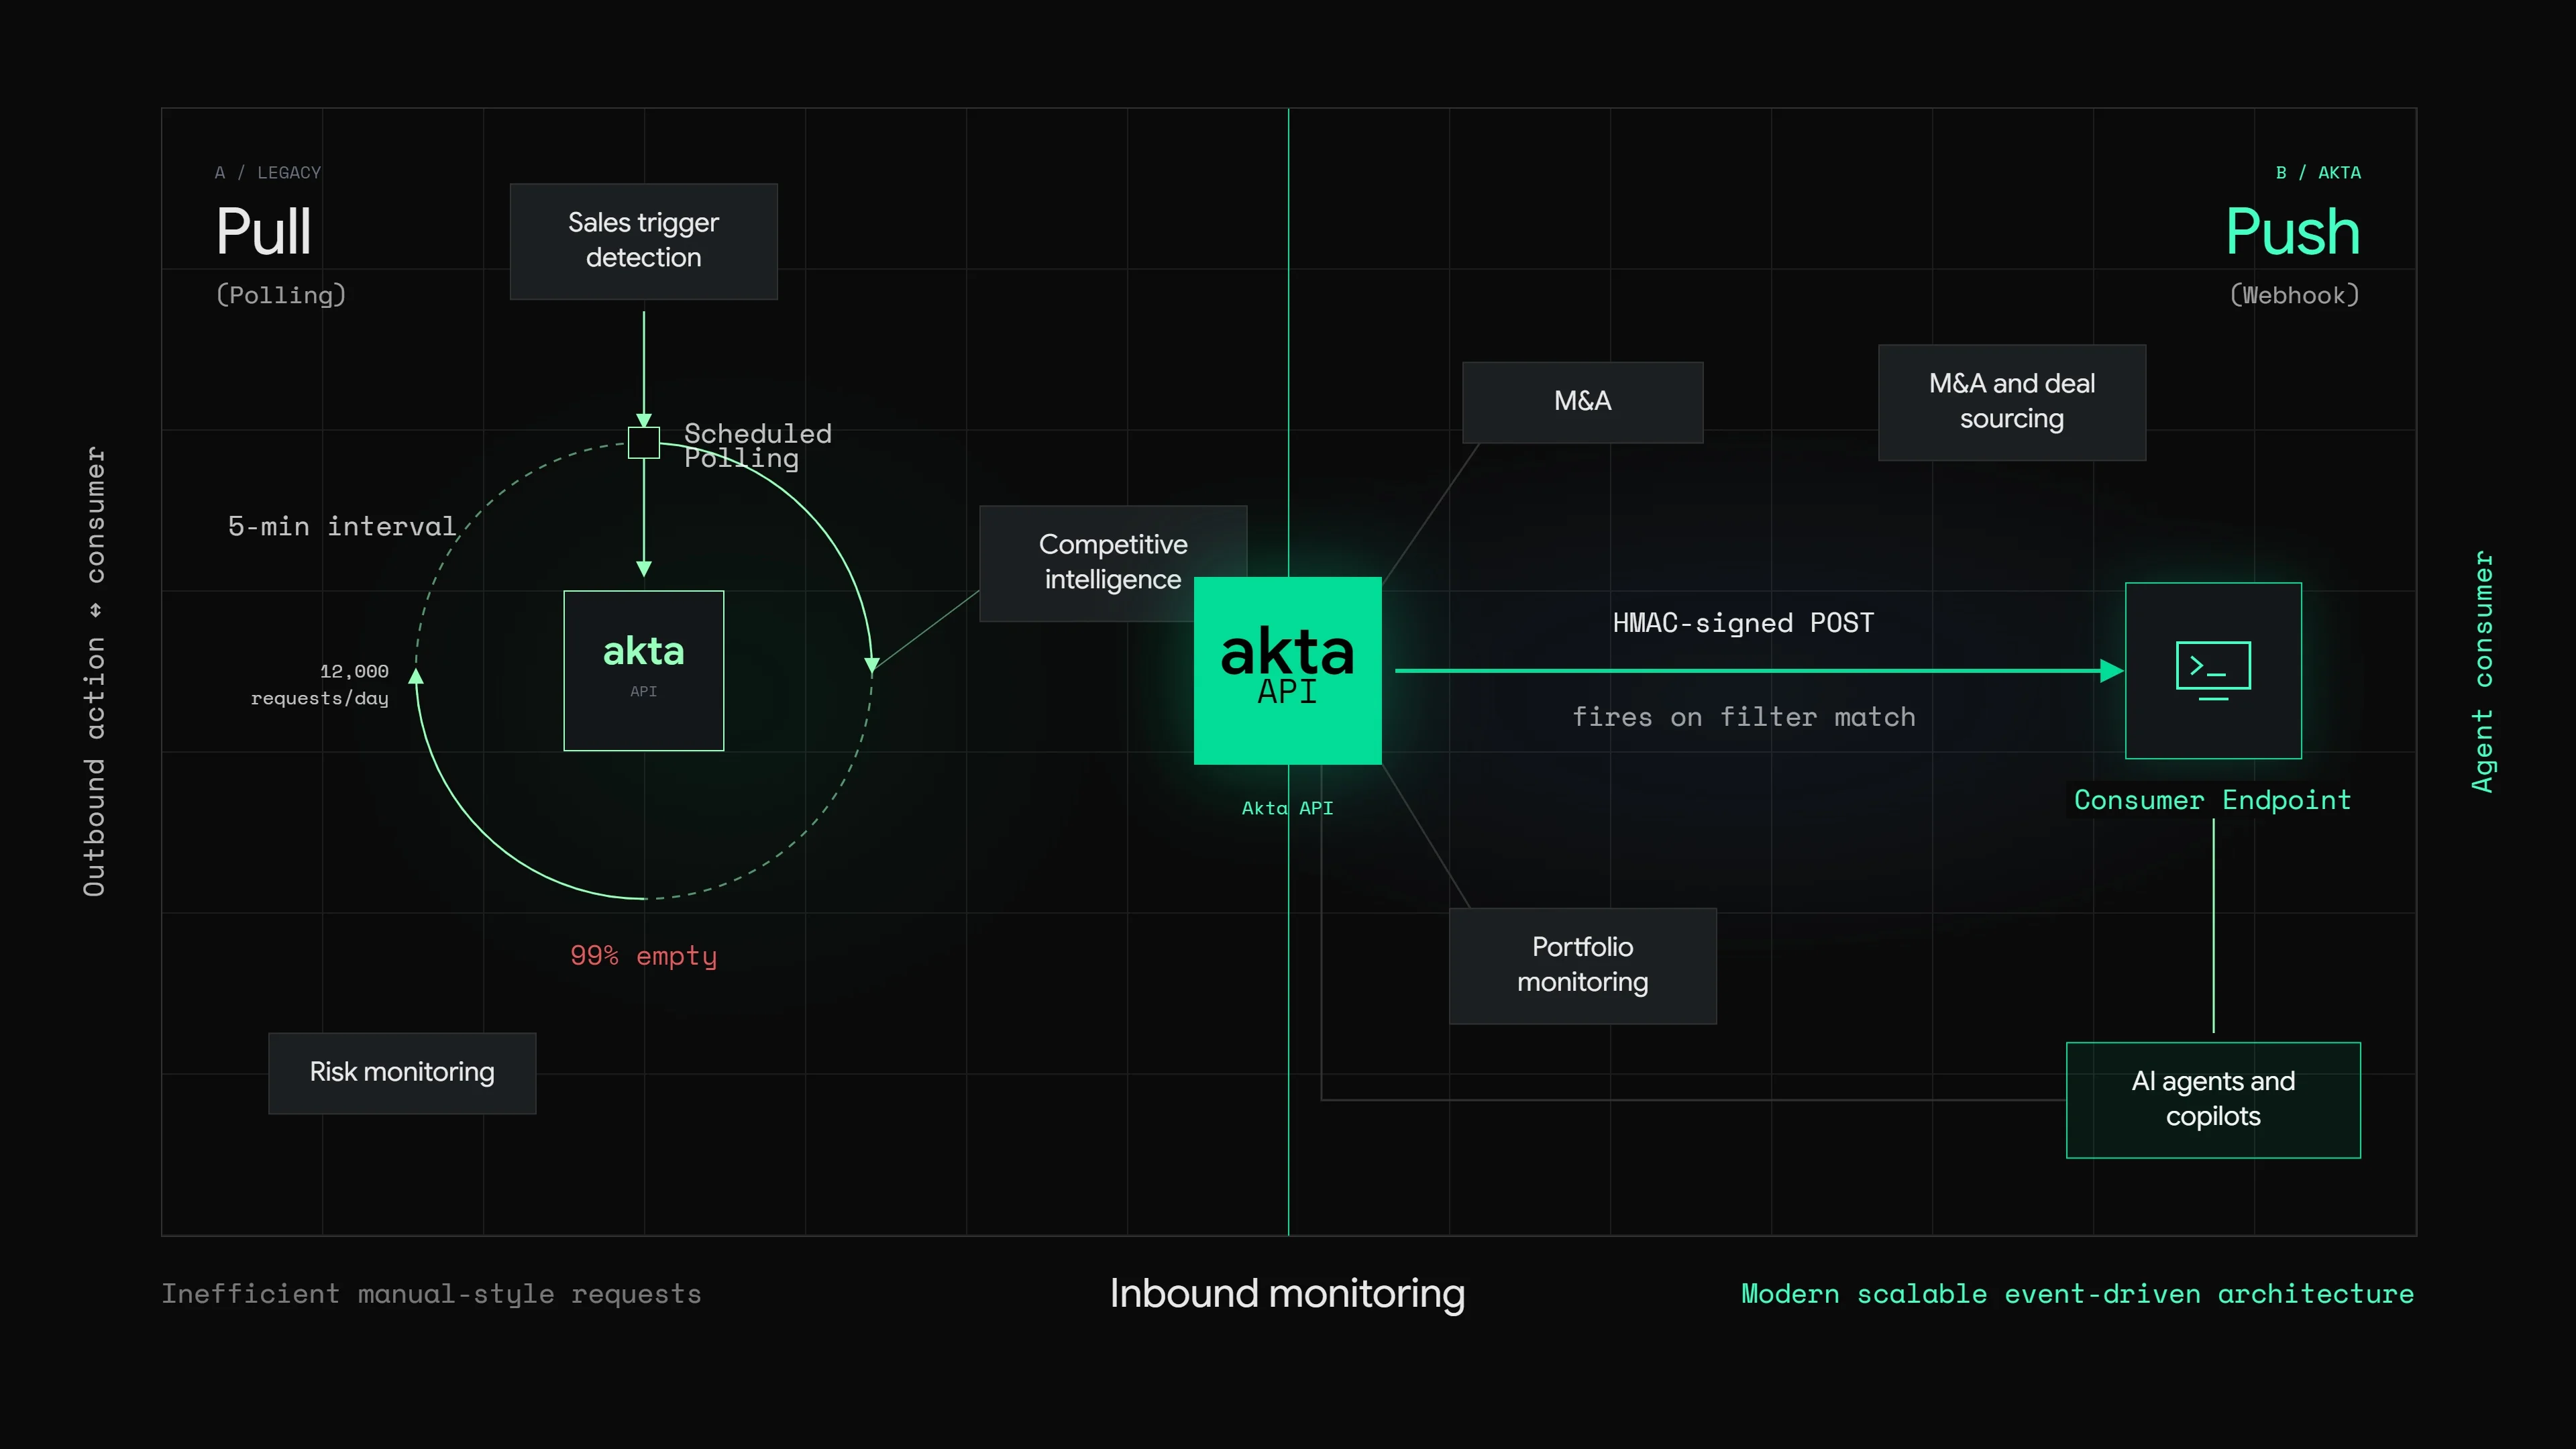Click the M&A box

tap(1583, 402)
